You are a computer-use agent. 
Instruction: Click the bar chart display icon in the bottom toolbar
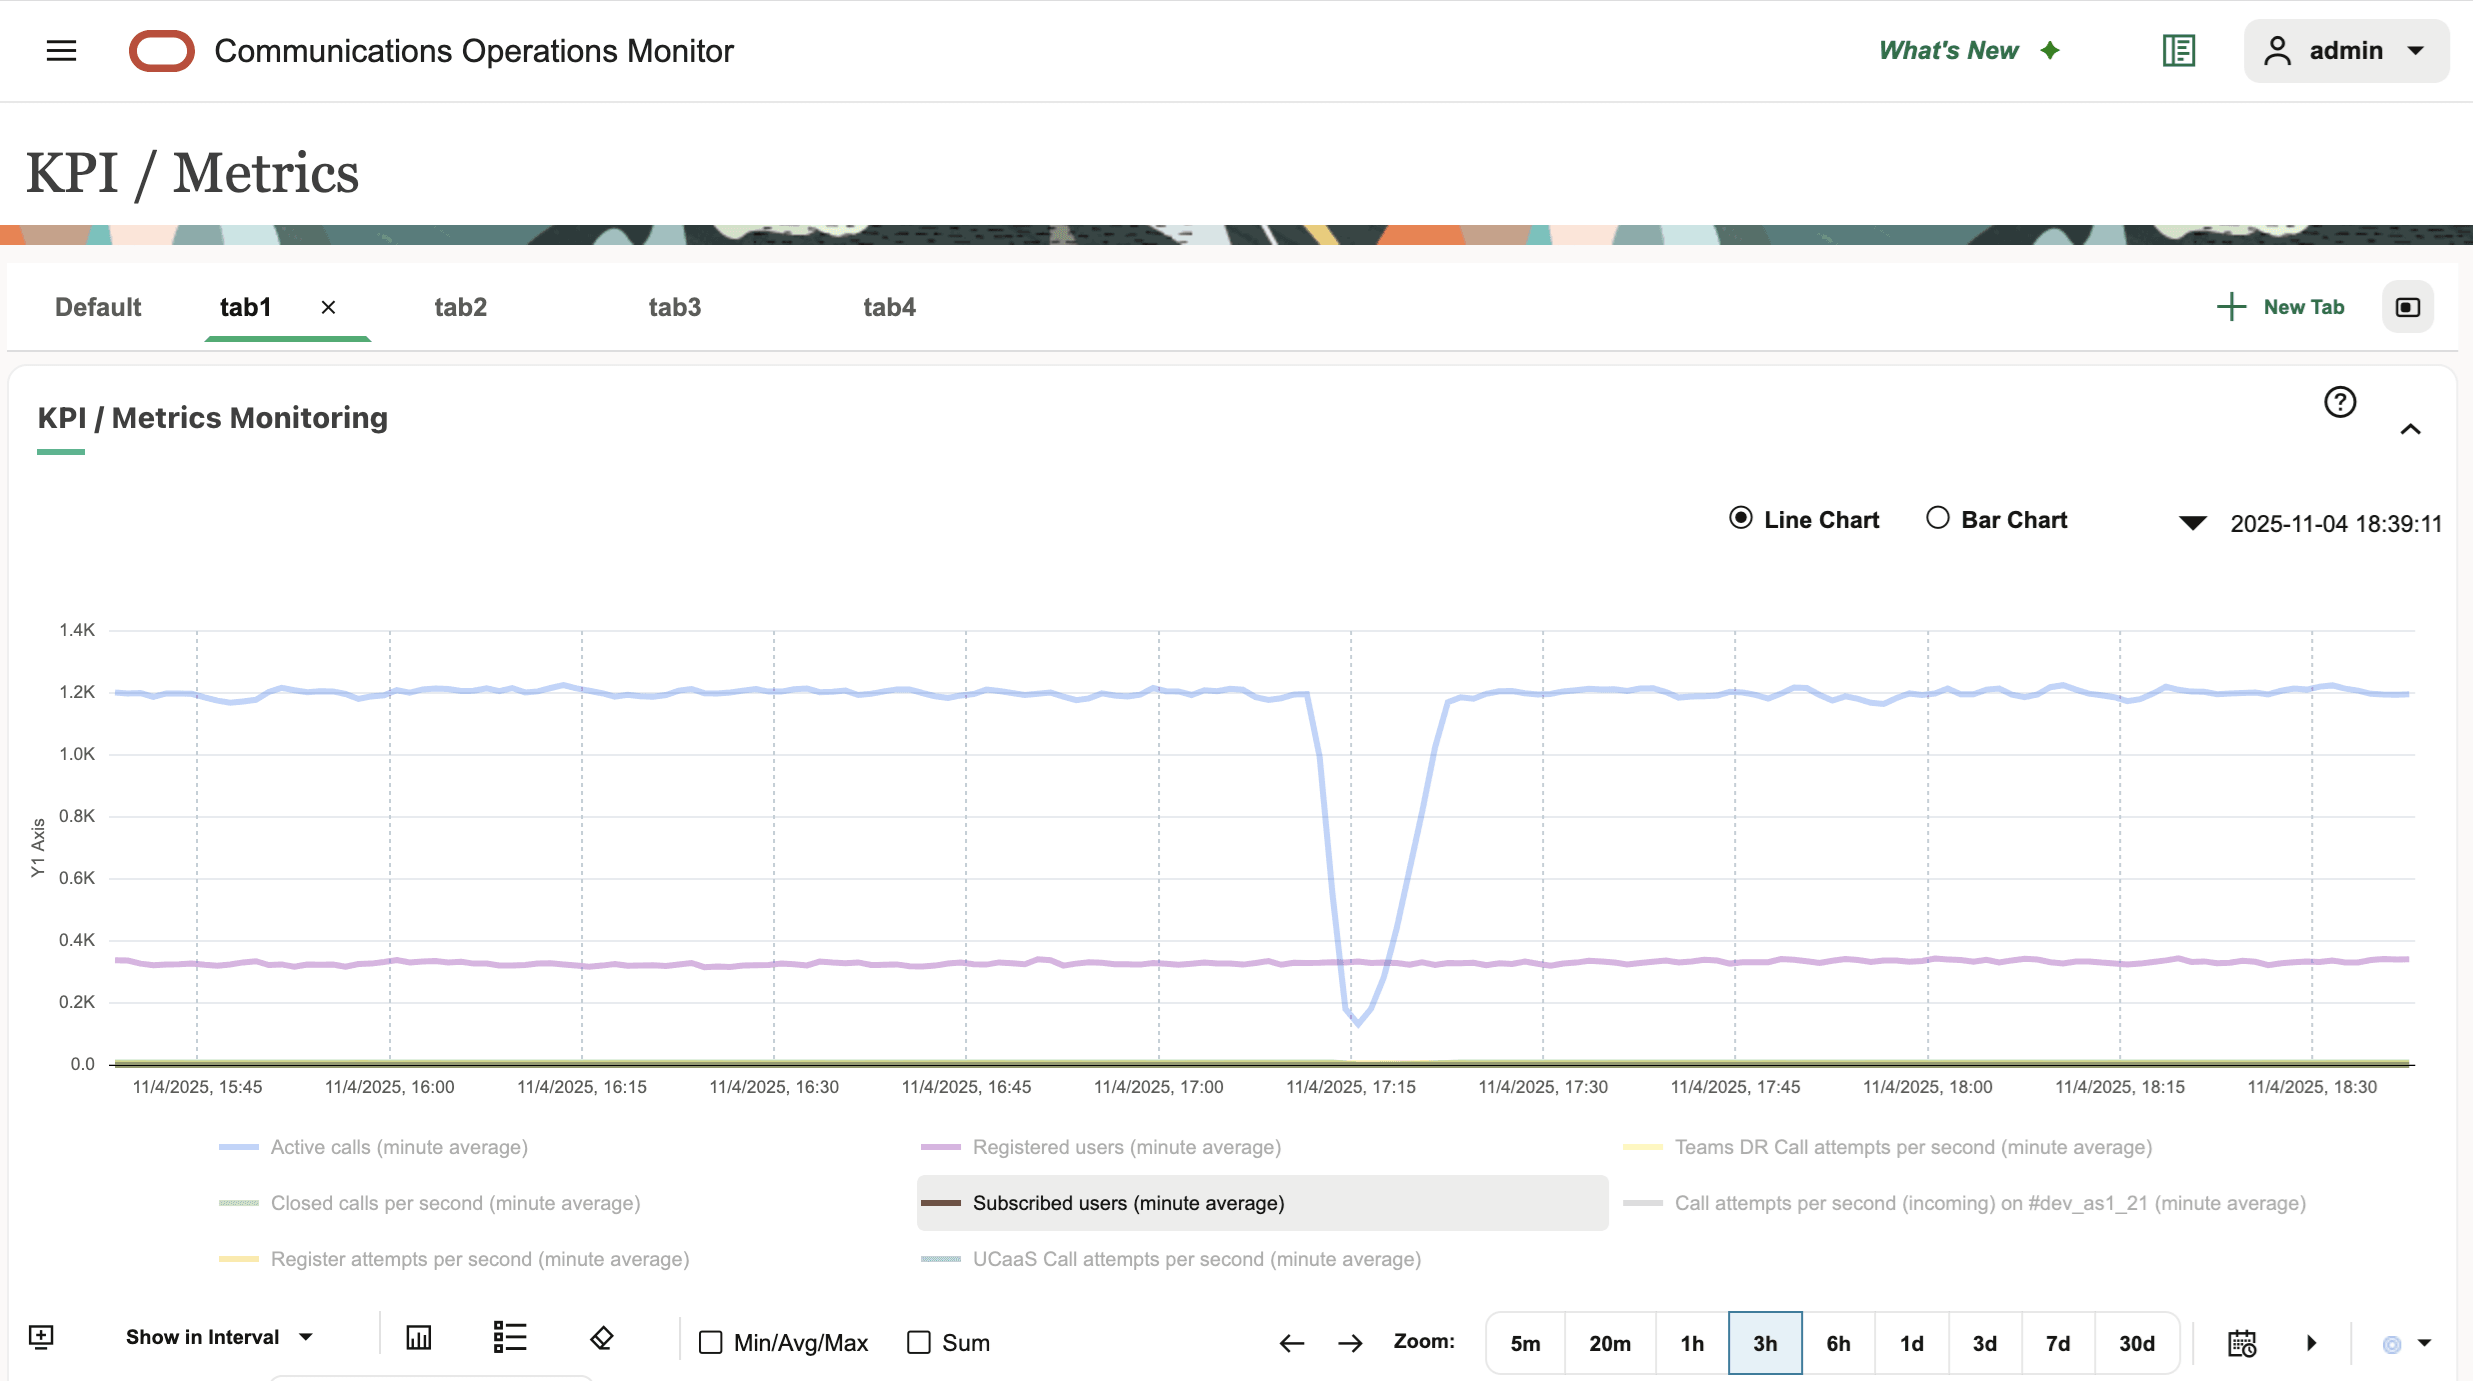(x=419, y=1337)
